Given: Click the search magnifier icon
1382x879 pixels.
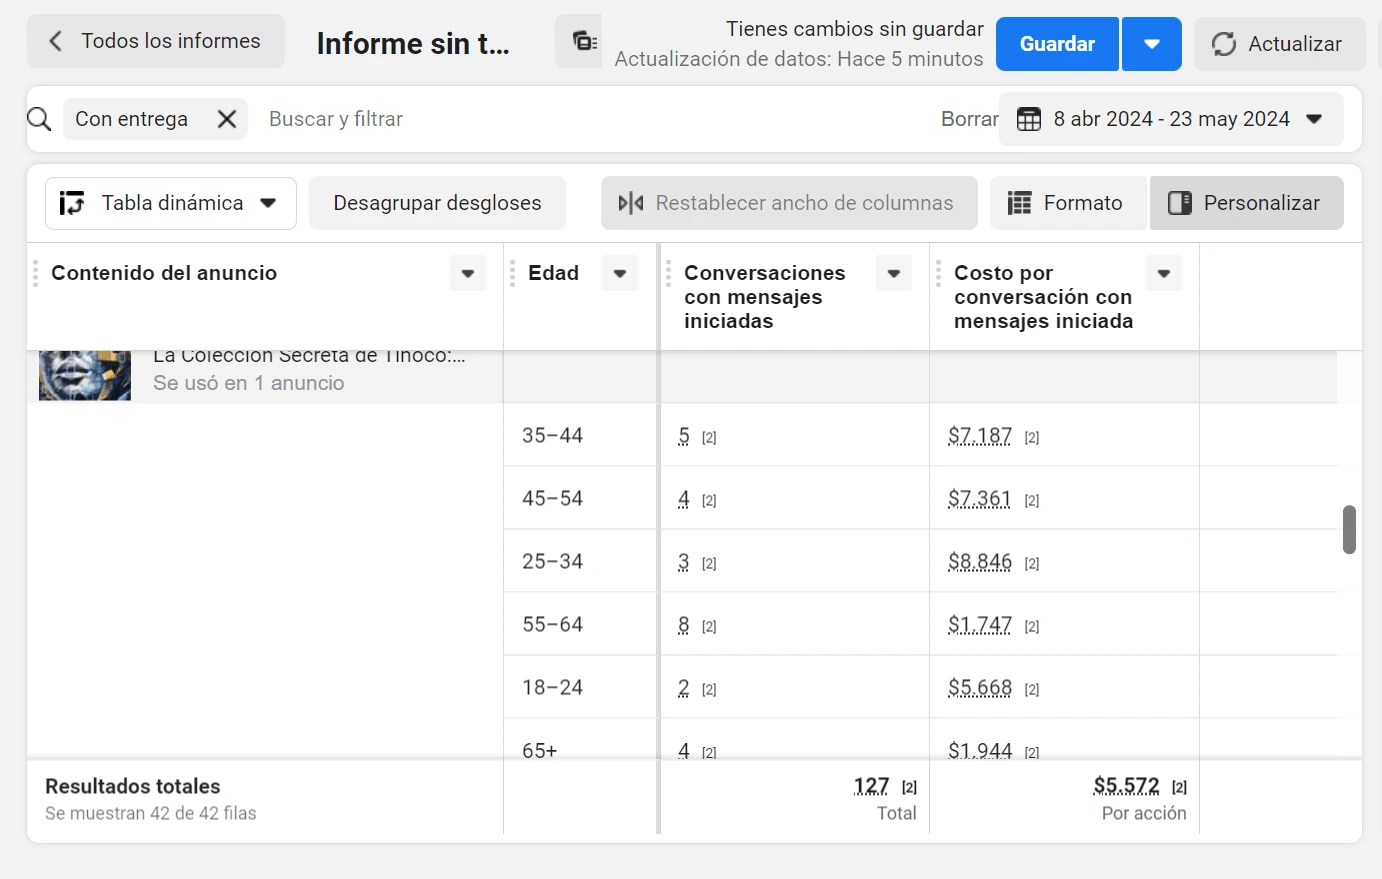Looking at the screenshot, I should [39, 119].
